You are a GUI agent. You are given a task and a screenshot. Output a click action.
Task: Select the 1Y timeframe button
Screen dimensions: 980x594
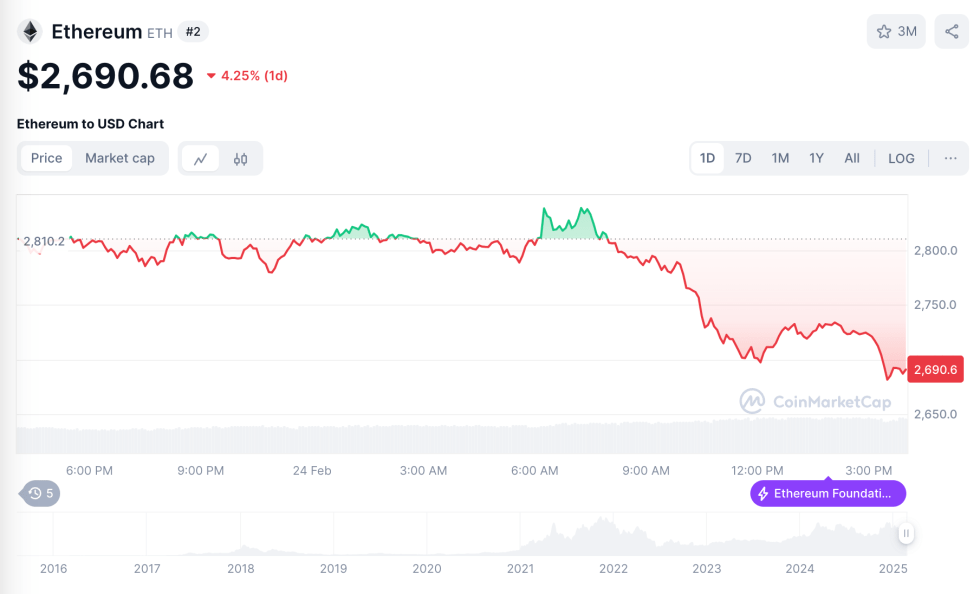pyautogui.click(x=816, y=158)
